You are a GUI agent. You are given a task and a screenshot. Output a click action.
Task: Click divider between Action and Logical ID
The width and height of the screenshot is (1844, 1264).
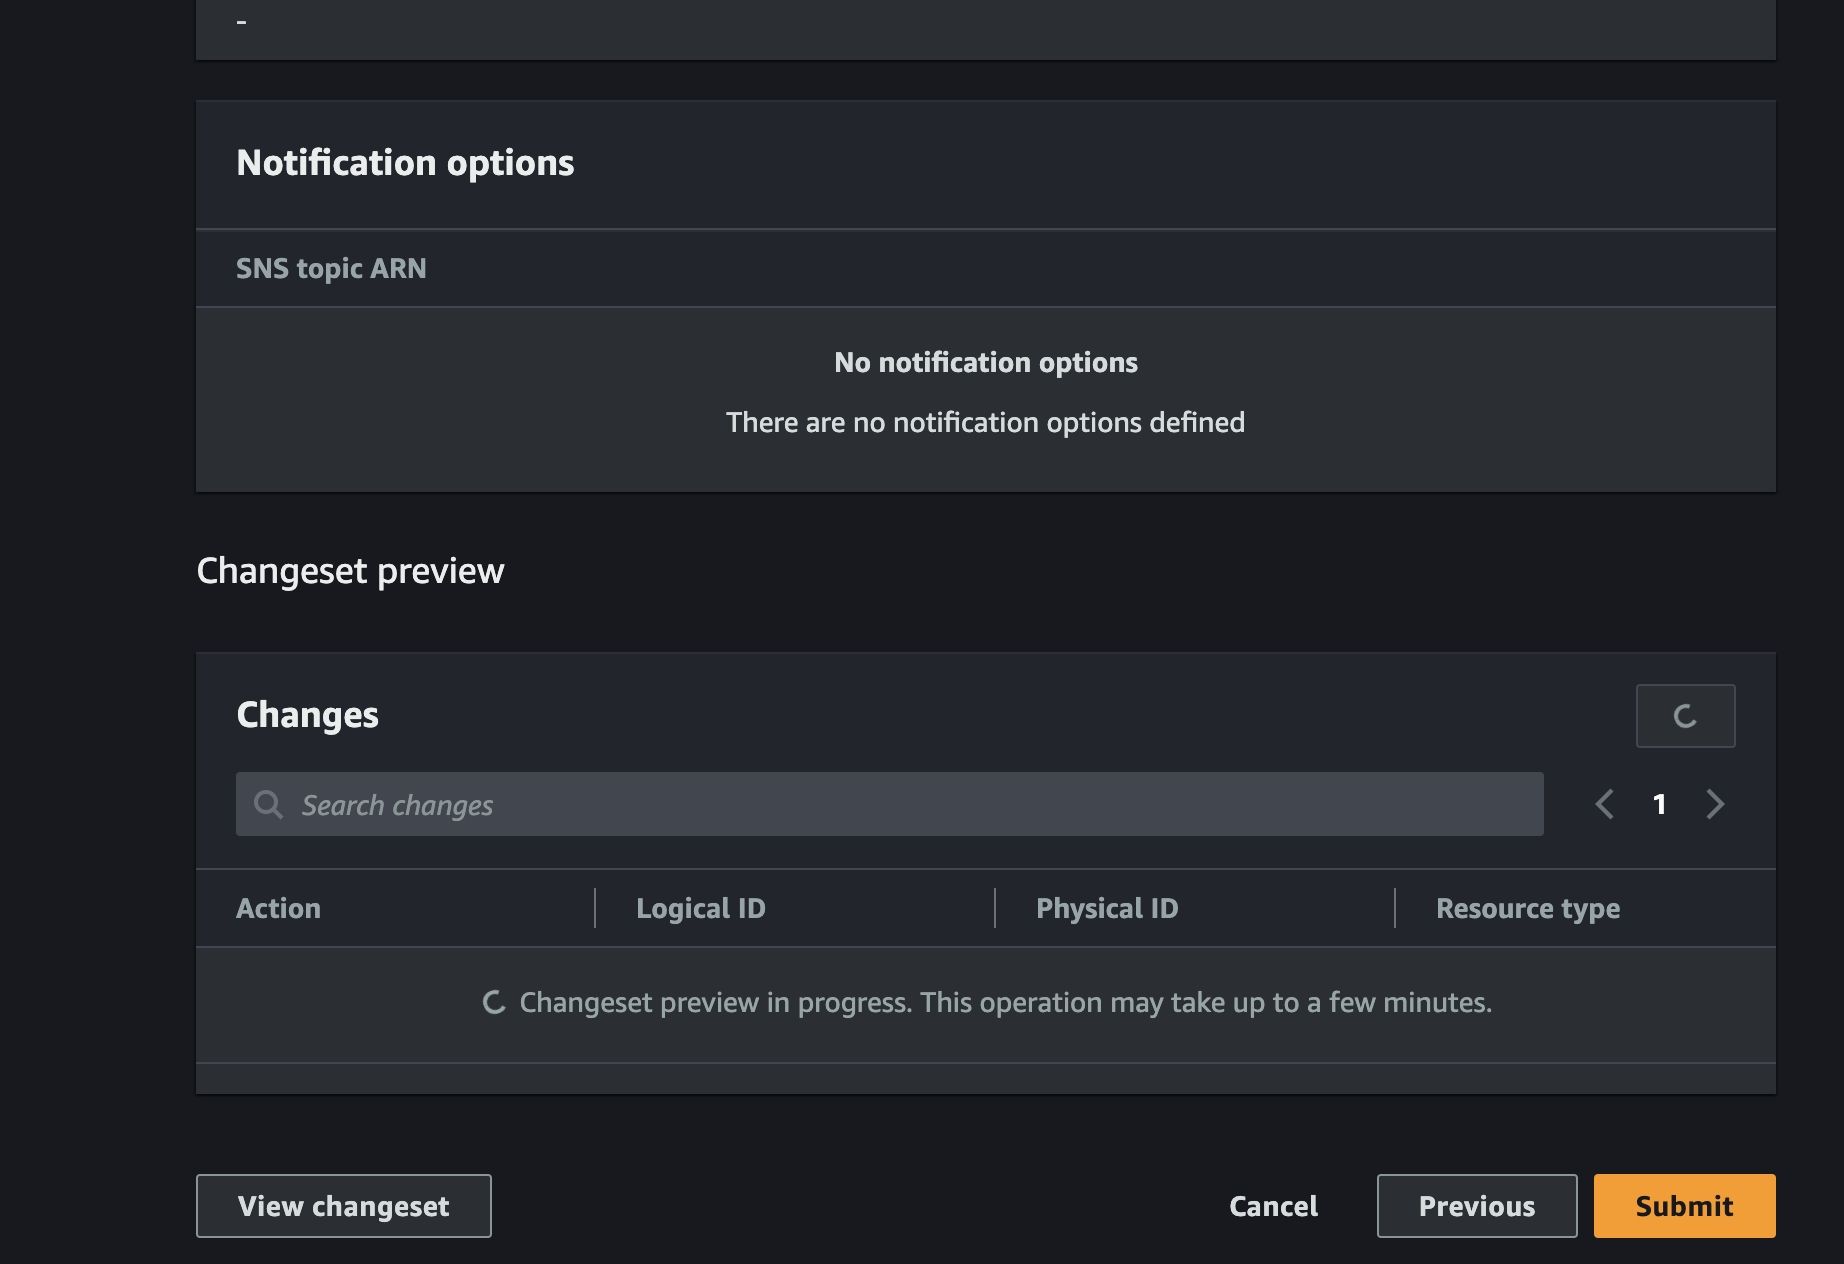click(x=595, y=908)
